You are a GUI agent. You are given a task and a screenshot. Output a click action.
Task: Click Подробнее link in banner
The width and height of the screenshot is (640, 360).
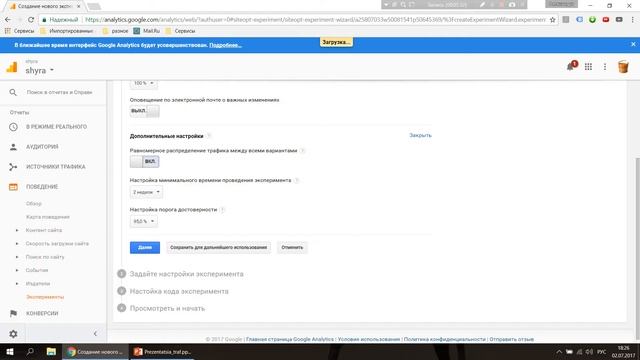[225, 45]
